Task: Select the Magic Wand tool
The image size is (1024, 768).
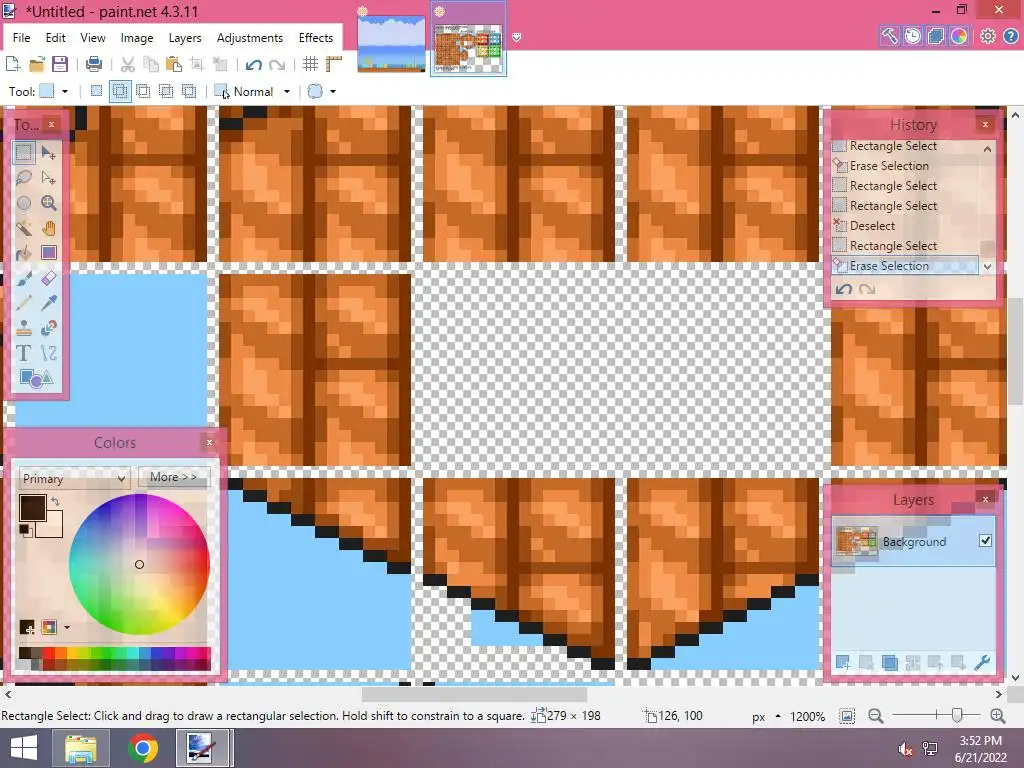Action: 24,228
